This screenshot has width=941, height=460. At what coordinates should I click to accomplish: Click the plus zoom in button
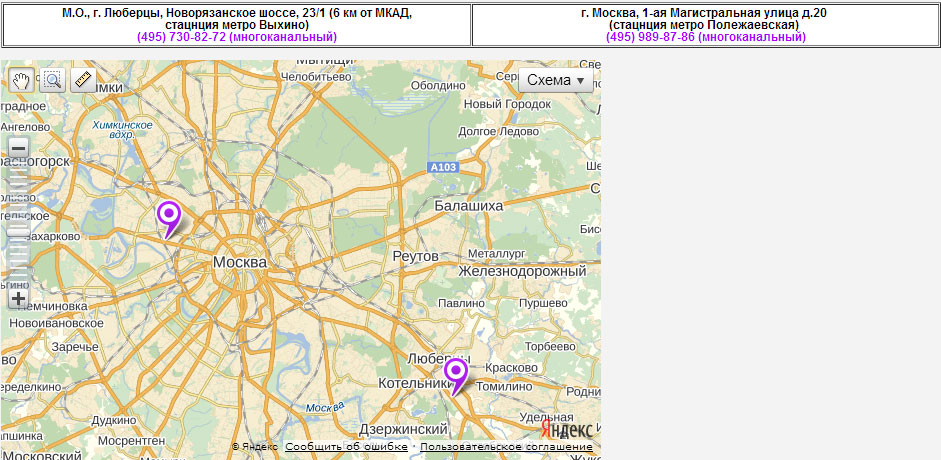click(x=18, y=298)
